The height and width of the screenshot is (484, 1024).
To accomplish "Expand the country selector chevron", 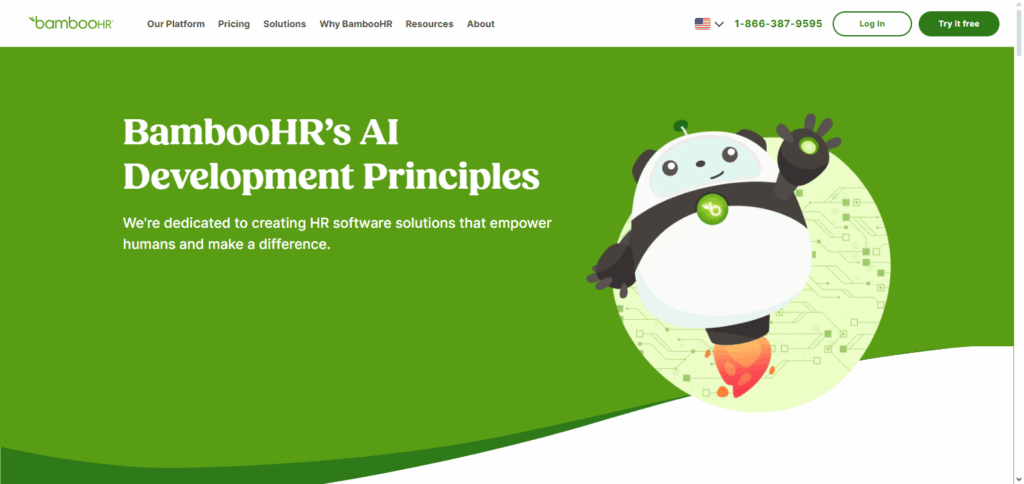I will (x=719, y=24).
